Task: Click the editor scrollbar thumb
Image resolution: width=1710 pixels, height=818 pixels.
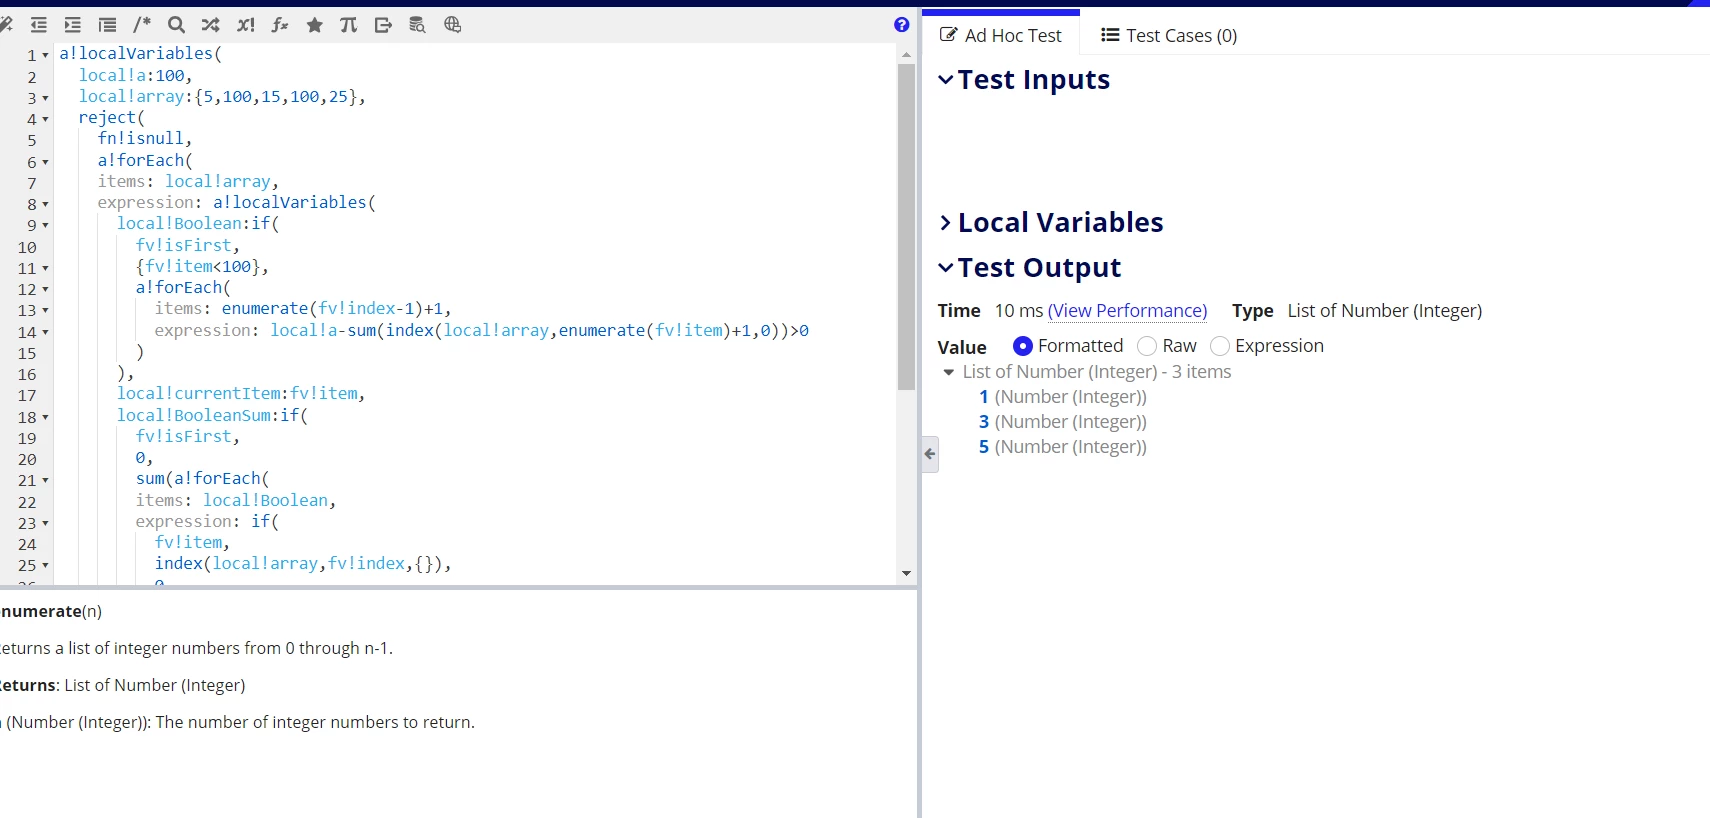Action: tap(906, 226)
